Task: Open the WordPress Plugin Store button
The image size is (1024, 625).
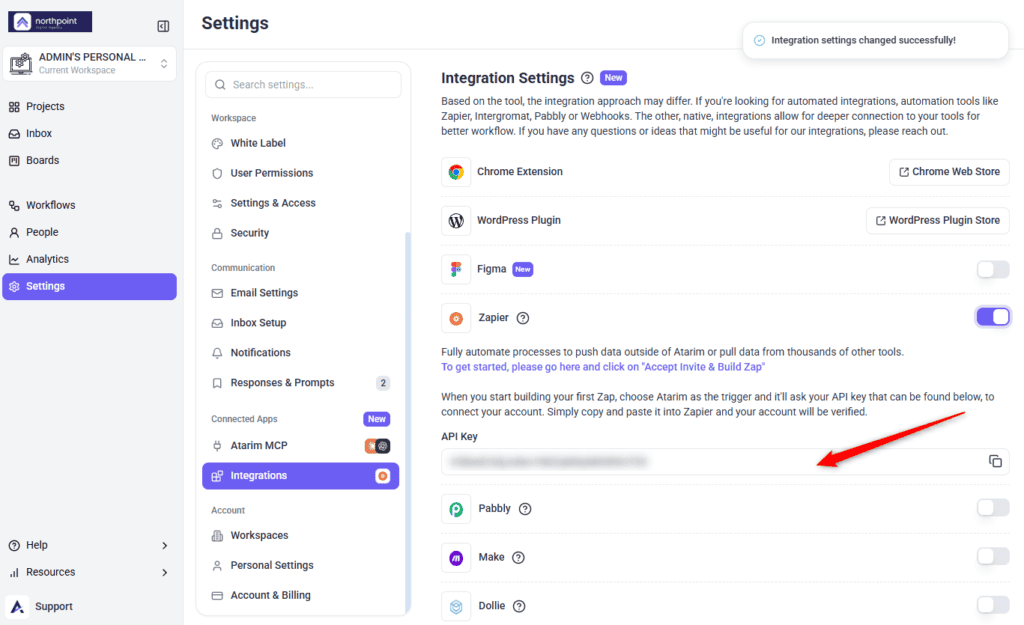Action: (x=937, y=221)
